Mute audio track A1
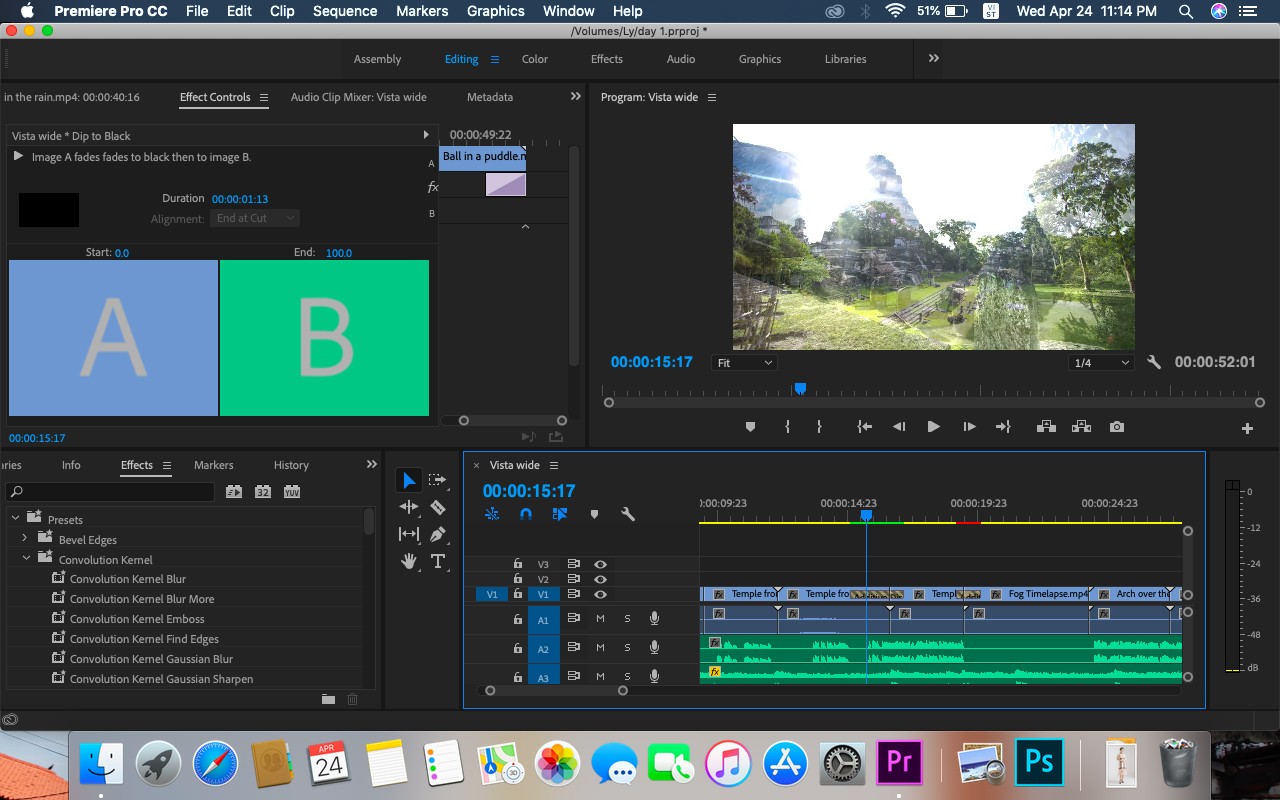Screen dimensions: 1280x800 click(600, 619)
